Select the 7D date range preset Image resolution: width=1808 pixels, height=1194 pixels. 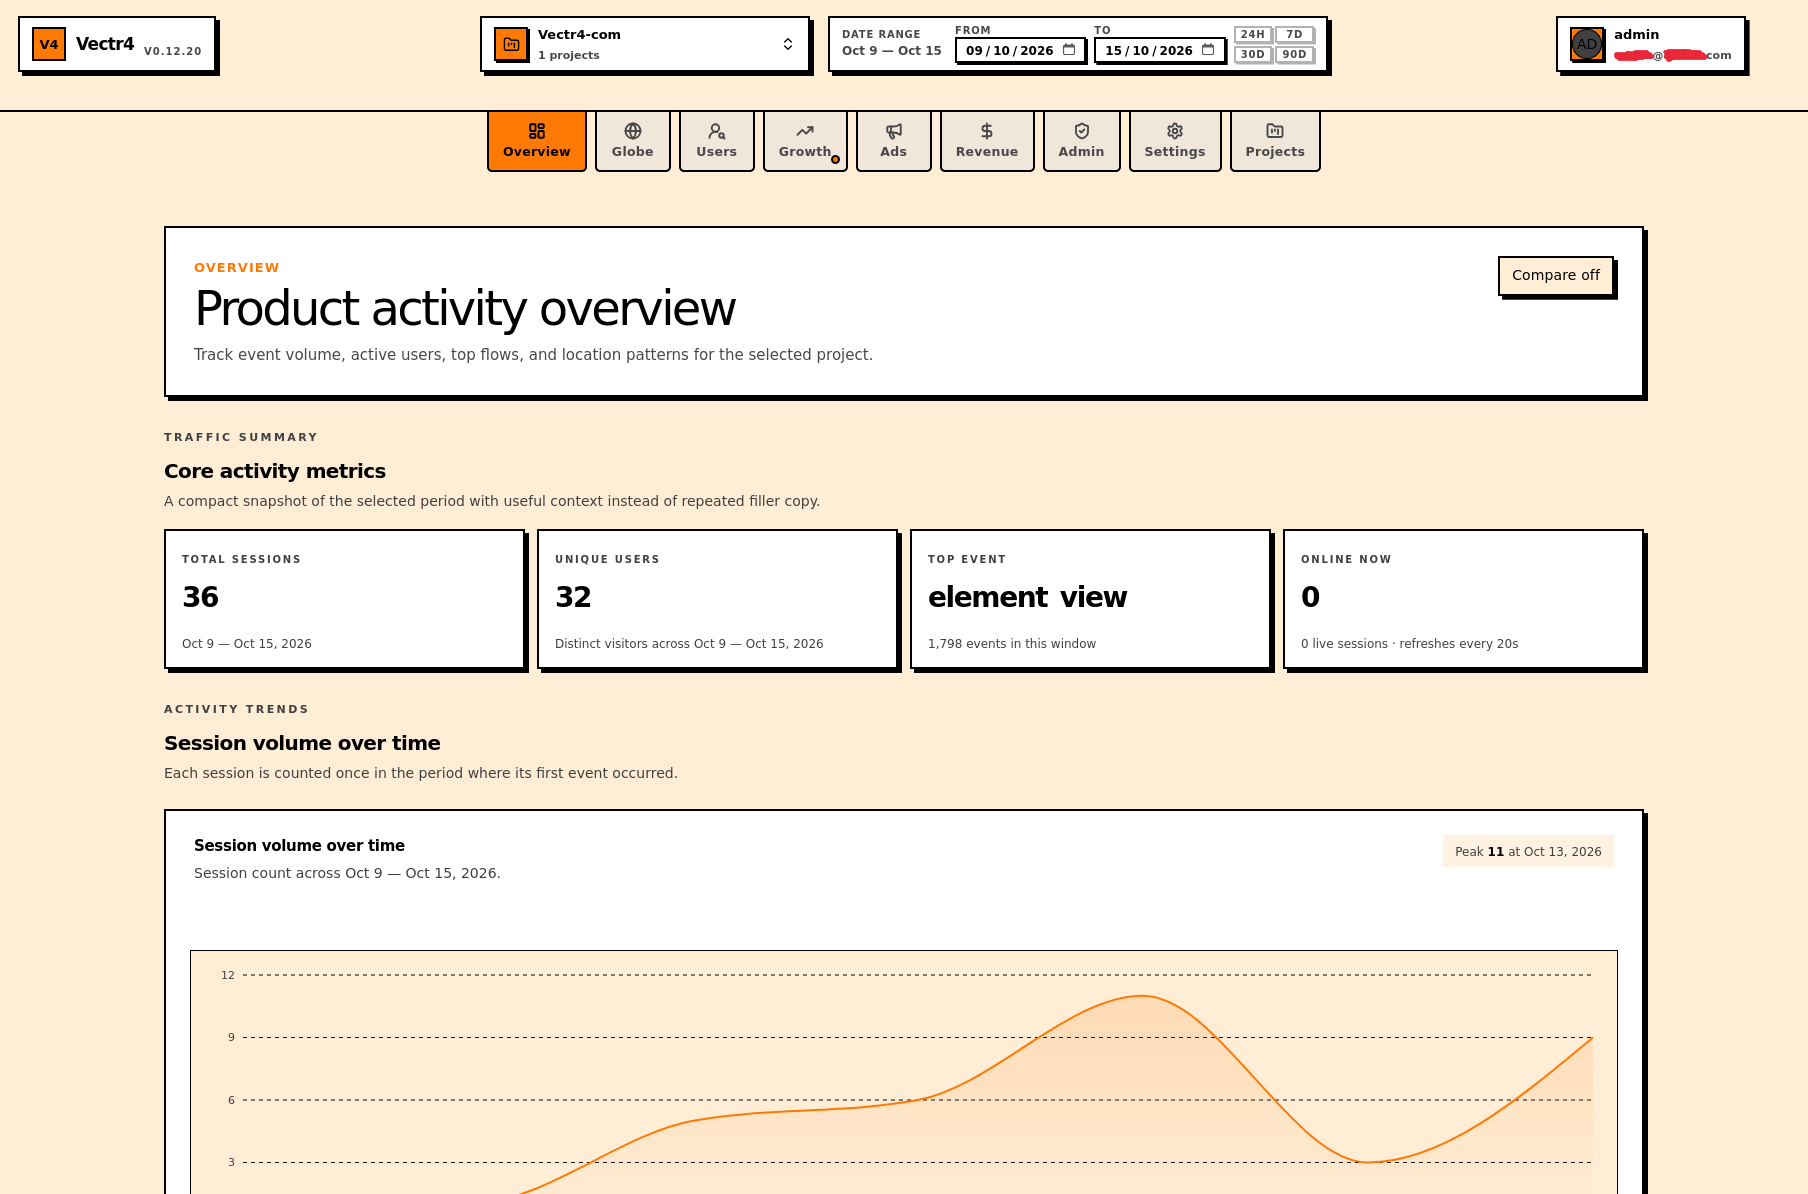pos(1294,34)
